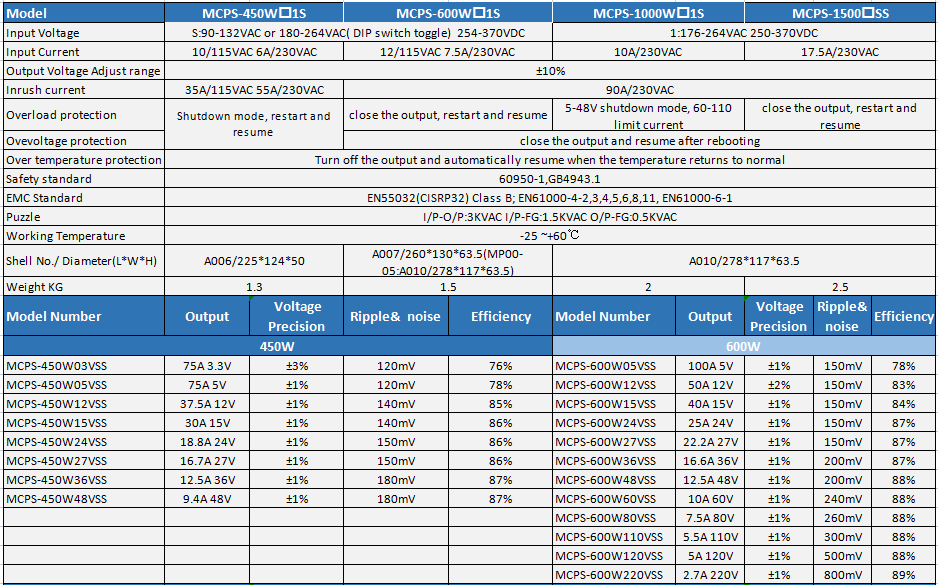Click the ±10% output voltage adjust cell
This screenshot has width=938, height=585.
pos(550,71)
